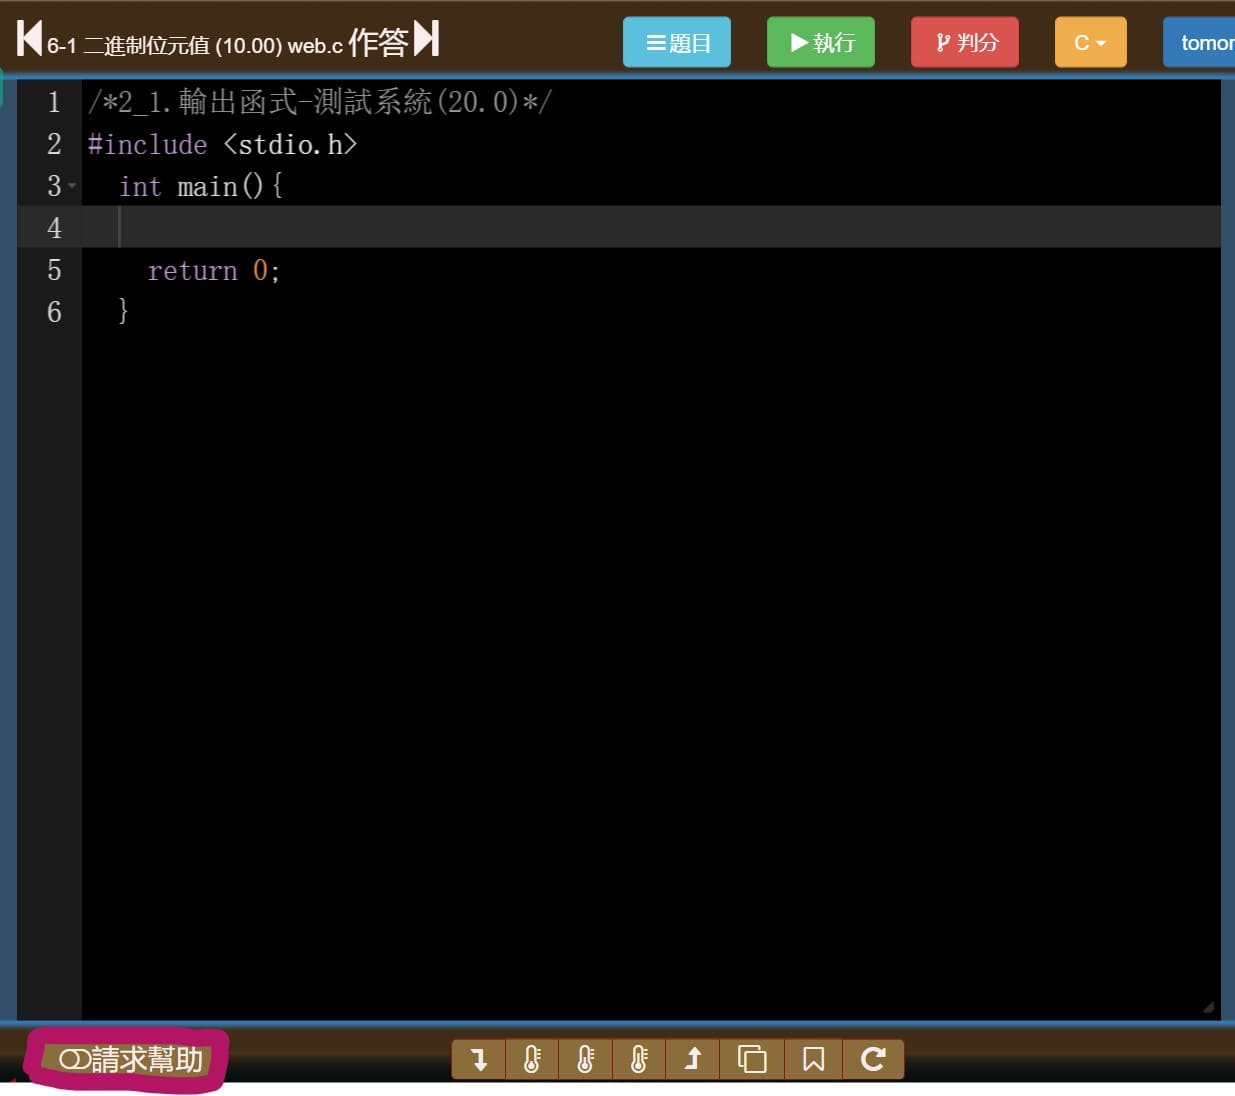Place cursor on empty line 4 of editor
This screenshot has width=1235, height=1096.
600,228
